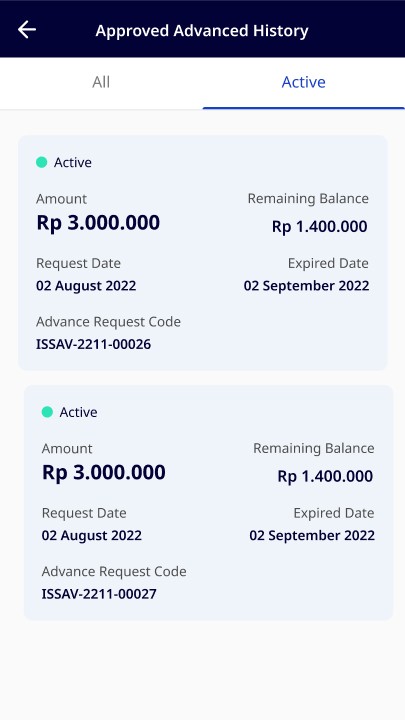The image size is (405, 720).
Task: Click 02 September 2022 expiry in first card
Action: [307, 286]
